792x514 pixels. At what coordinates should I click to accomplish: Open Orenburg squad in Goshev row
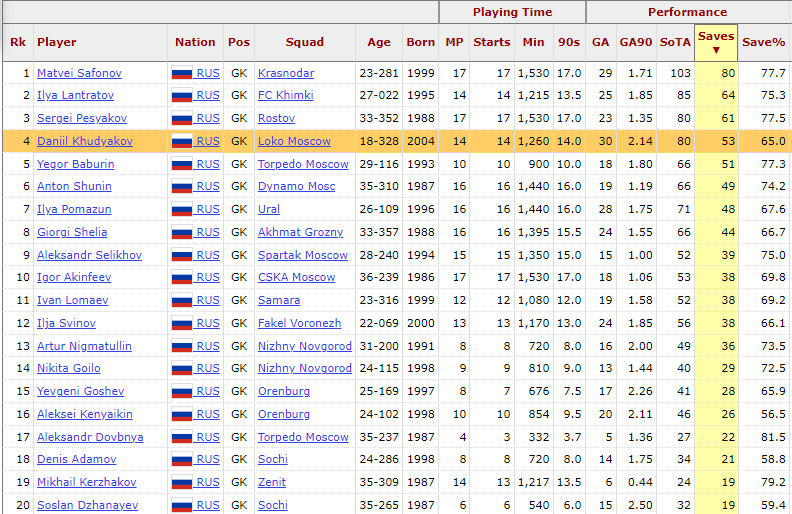[284, 391]
